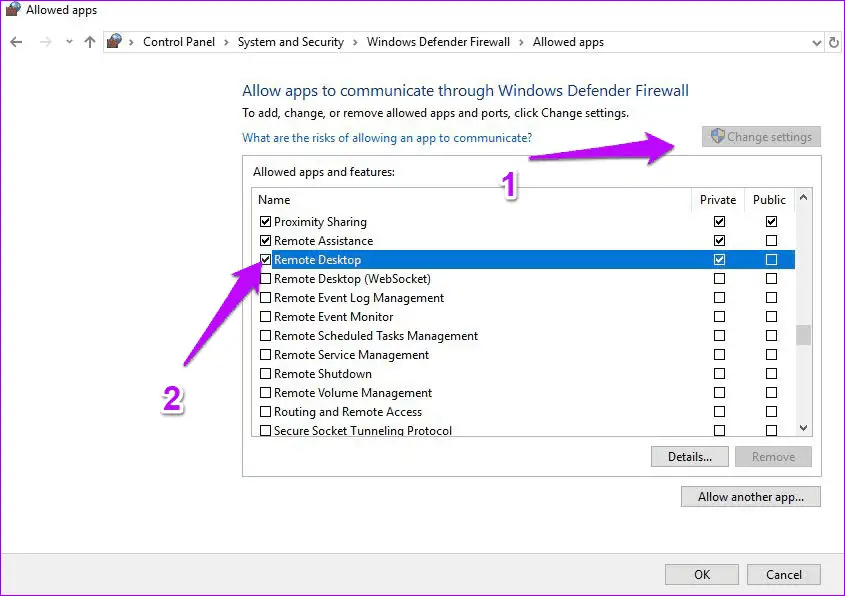
Task: Toggle the Proximity Sharing checkbox
Action: pyautogui.click(x=265, y=221)
